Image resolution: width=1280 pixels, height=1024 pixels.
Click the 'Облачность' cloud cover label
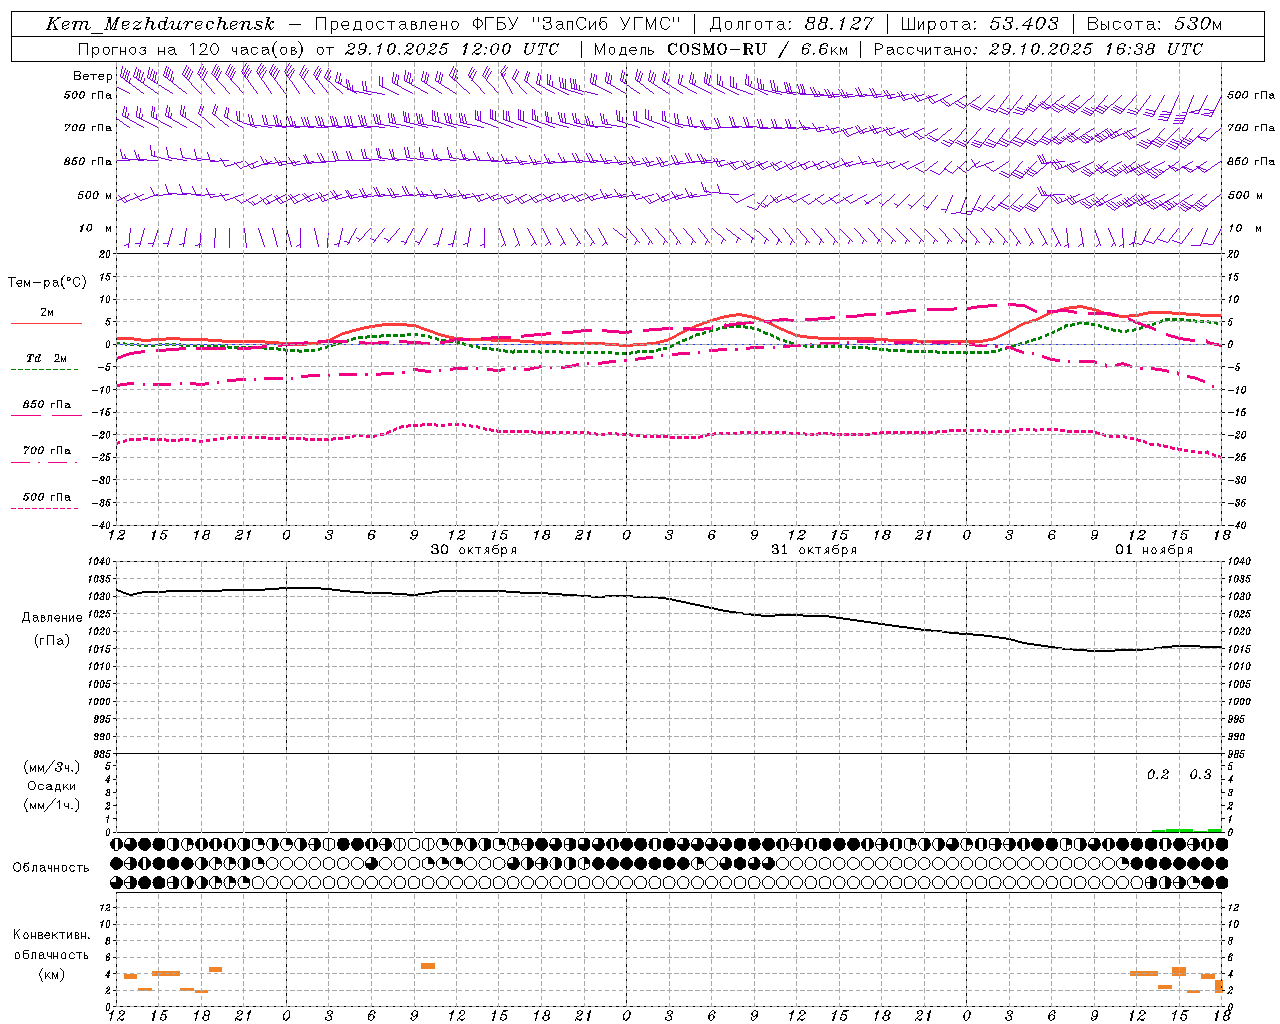(51, 868)
